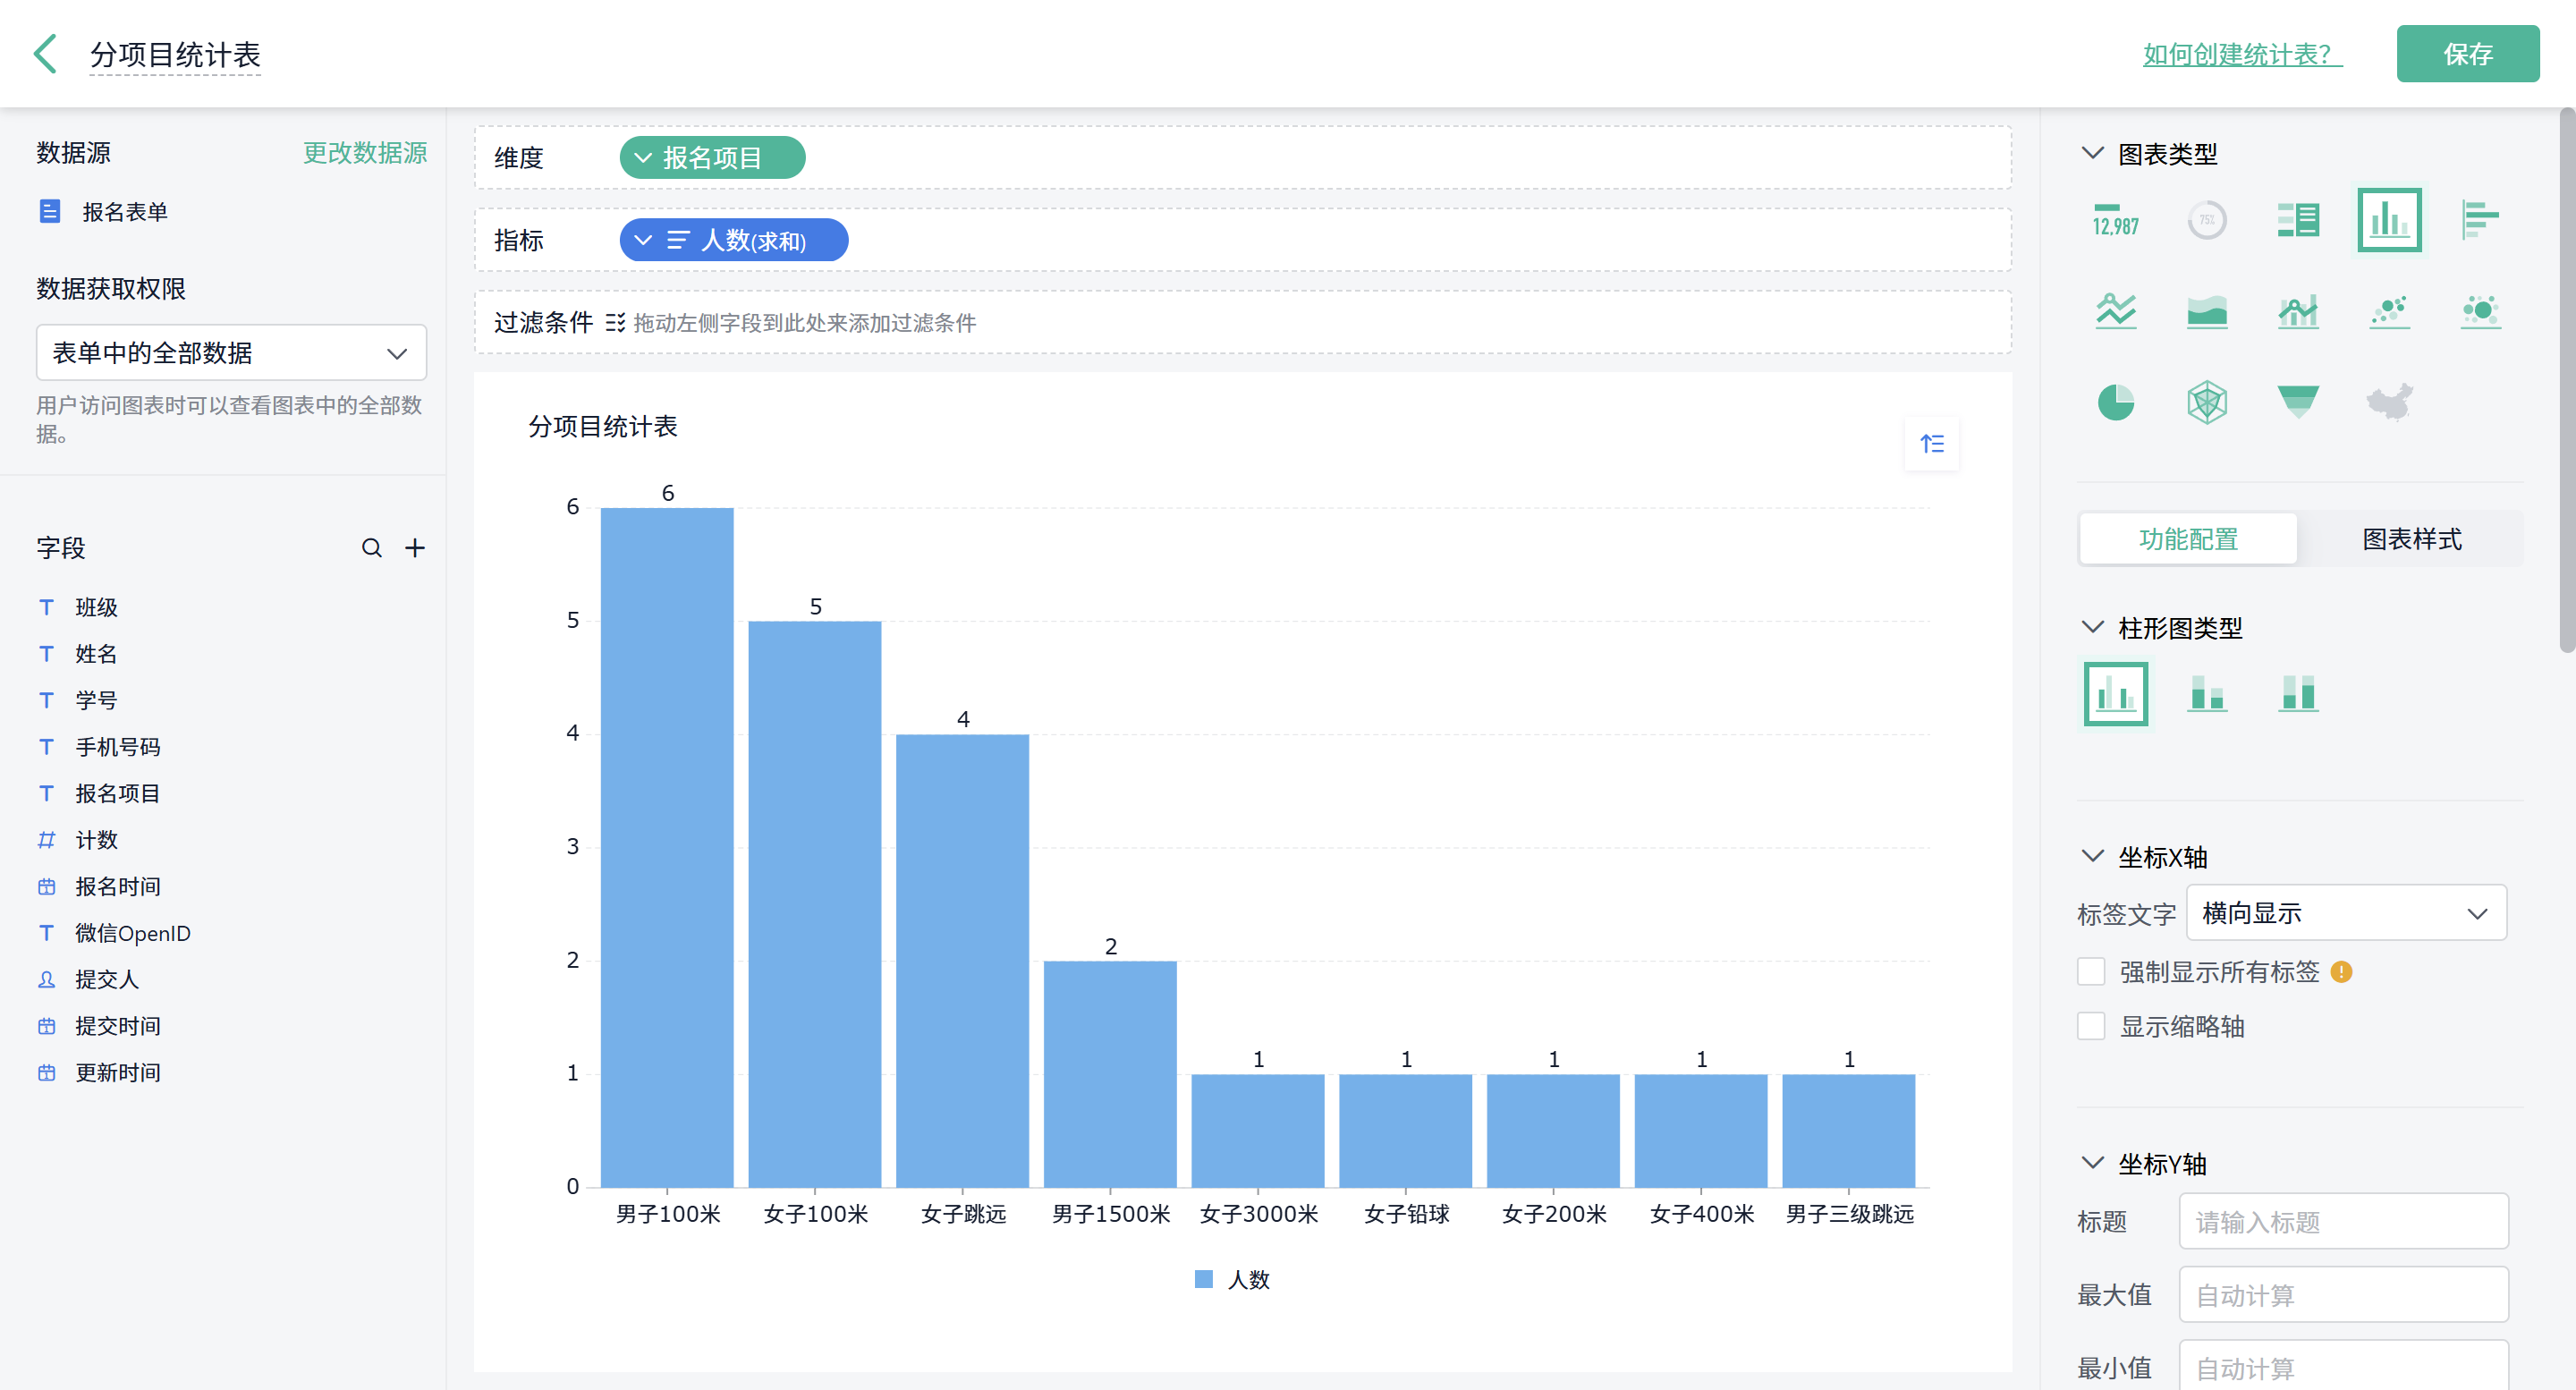Enable 强制显示所有标签 checkbox
Image resolution: width=2576 pixels, height=1390 pixels.
pos(2091,971)
